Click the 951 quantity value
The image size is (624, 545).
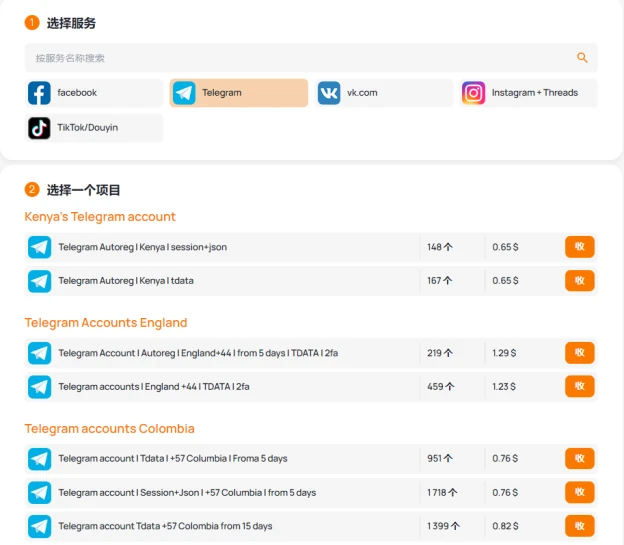tap(440, 459)
